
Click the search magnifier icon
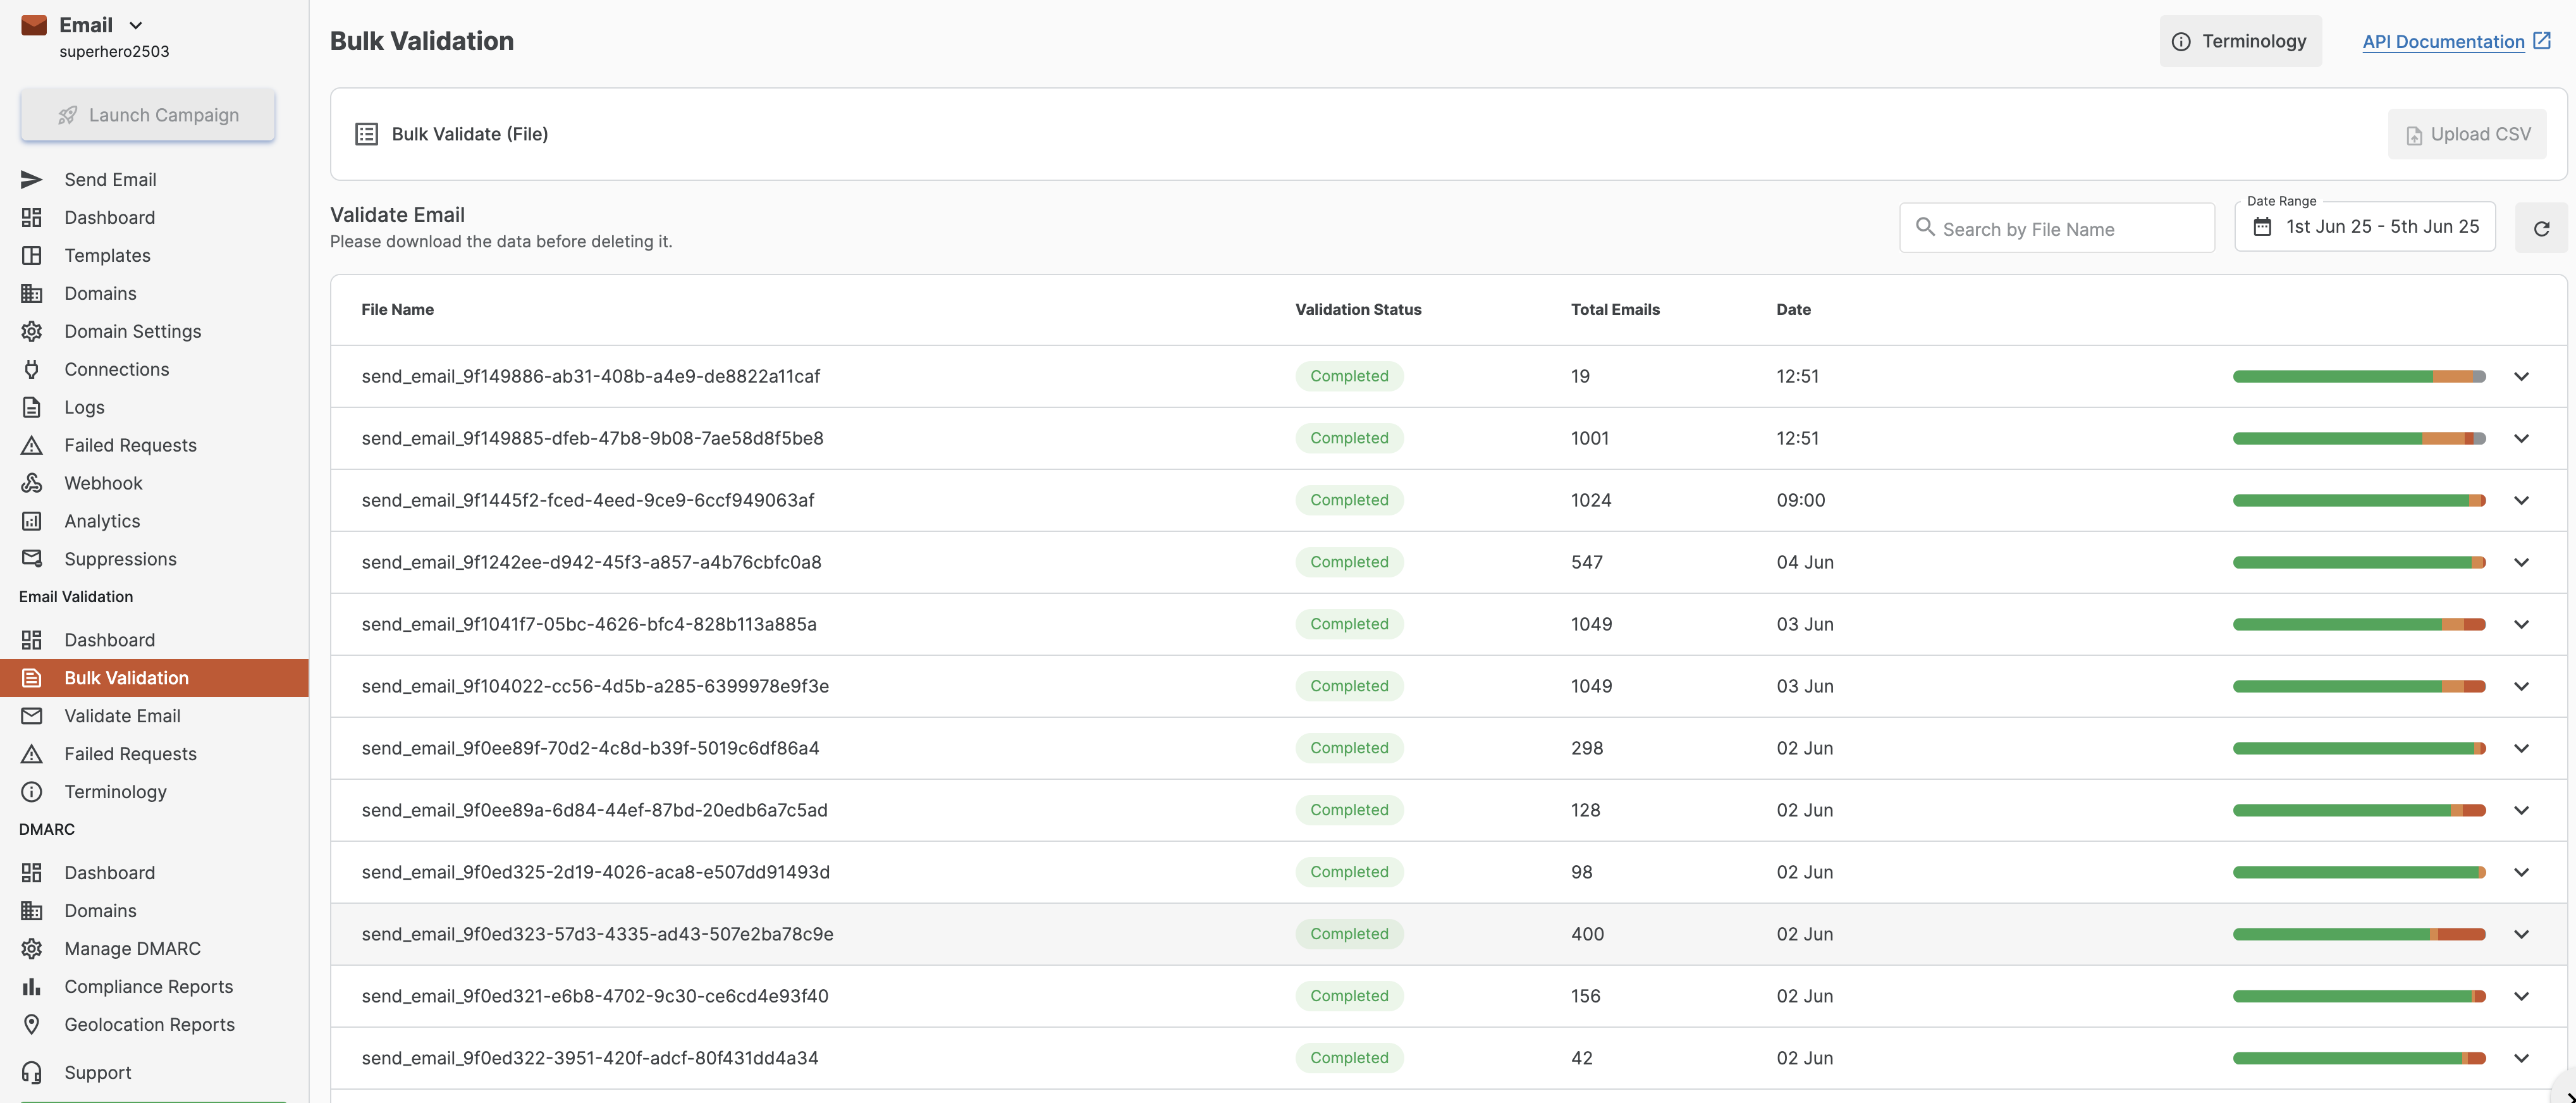[x=1925, y=227]
